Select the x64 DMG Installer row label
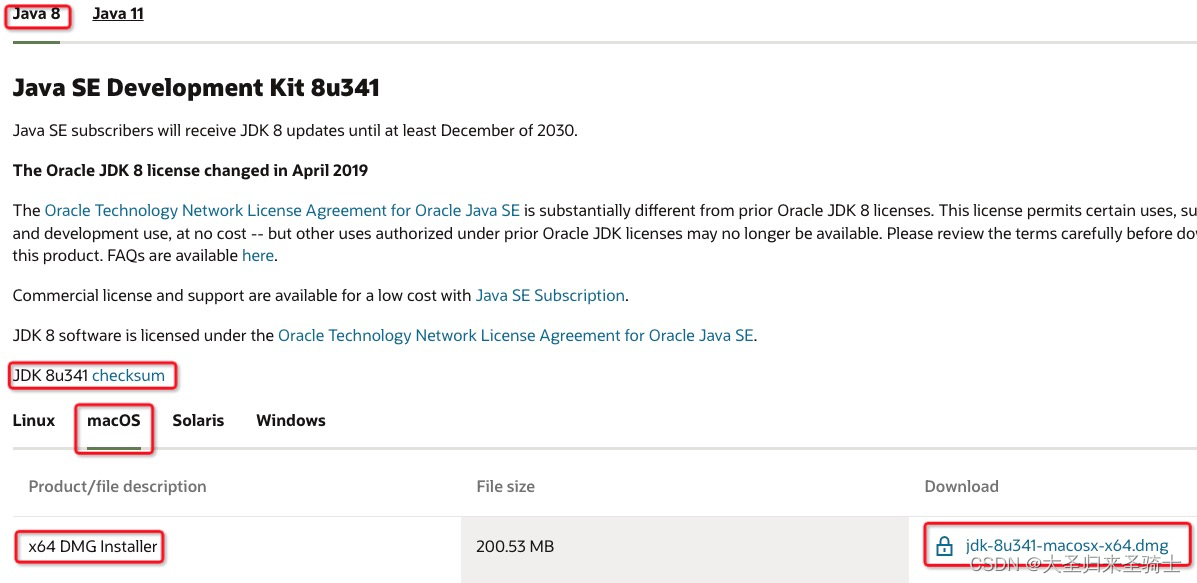Image resolution: width=1197 pixels, height=583 pixels. (x=93, y=546)
